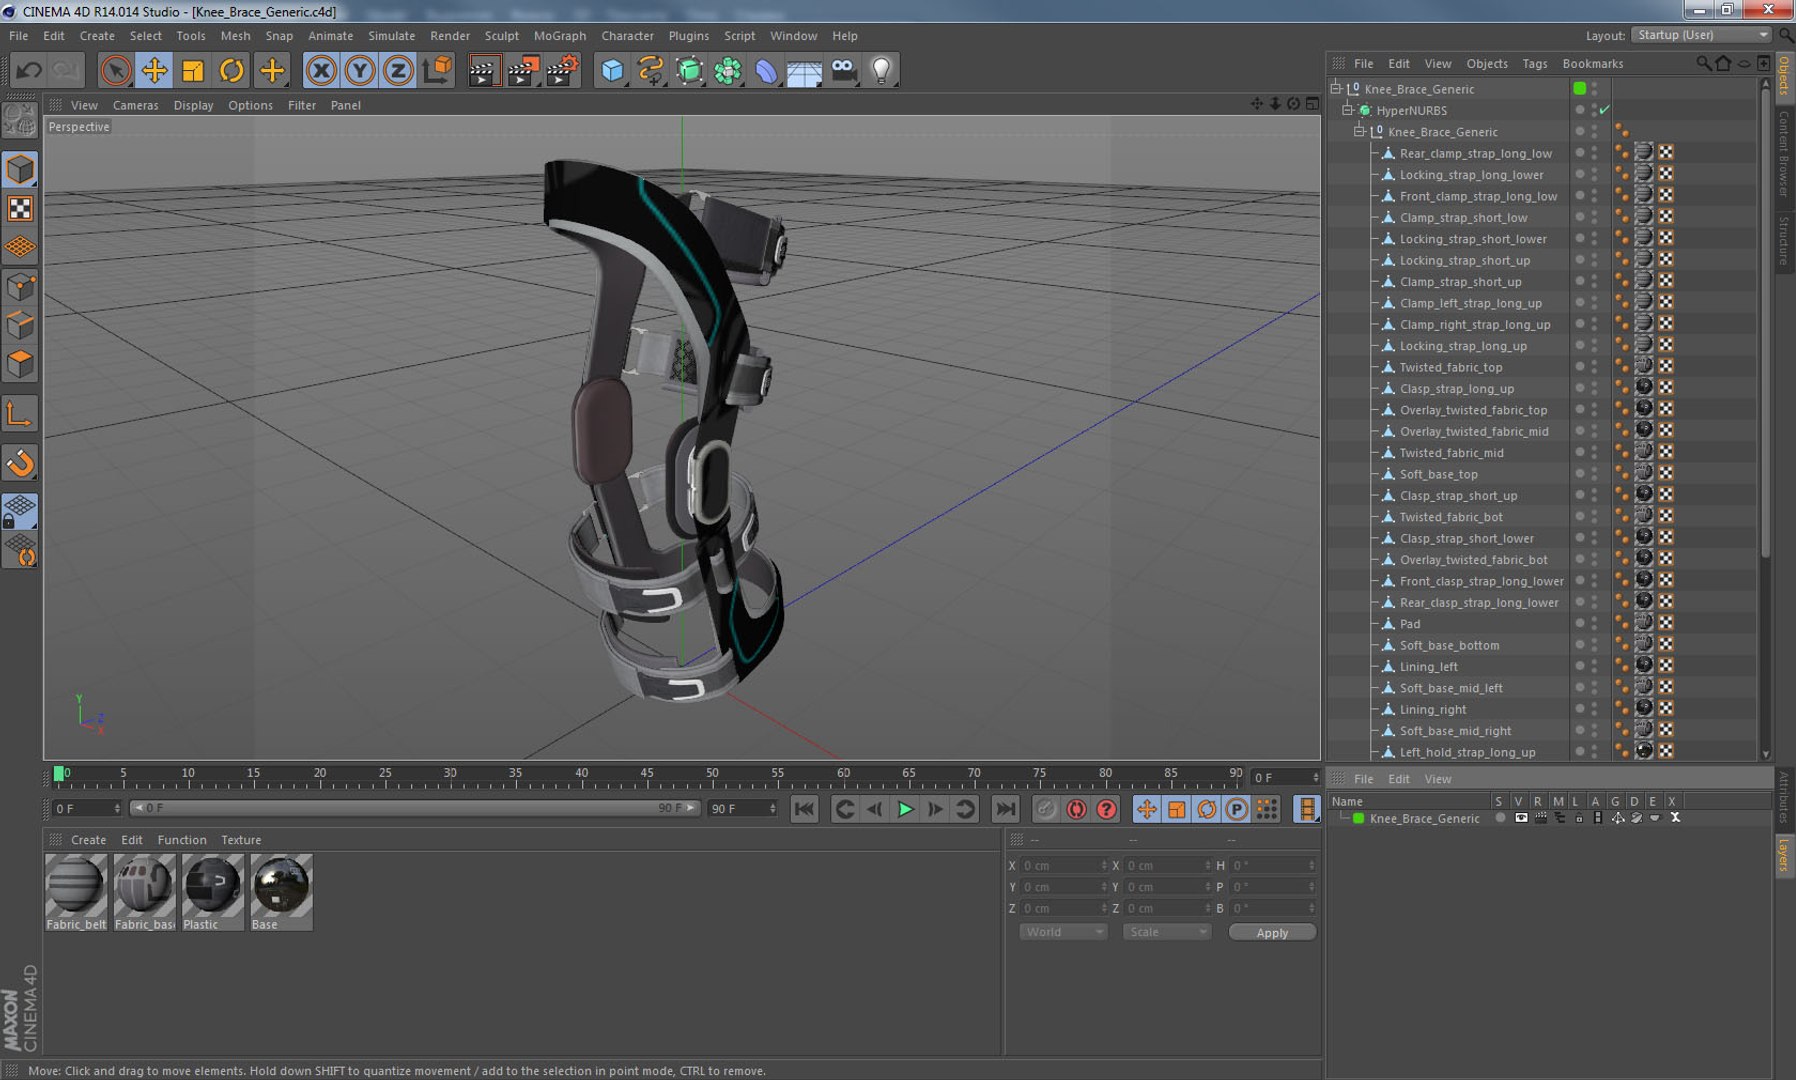
Task: Switch to Texture mode in left sidebar
Action: (x=20, y=208)
